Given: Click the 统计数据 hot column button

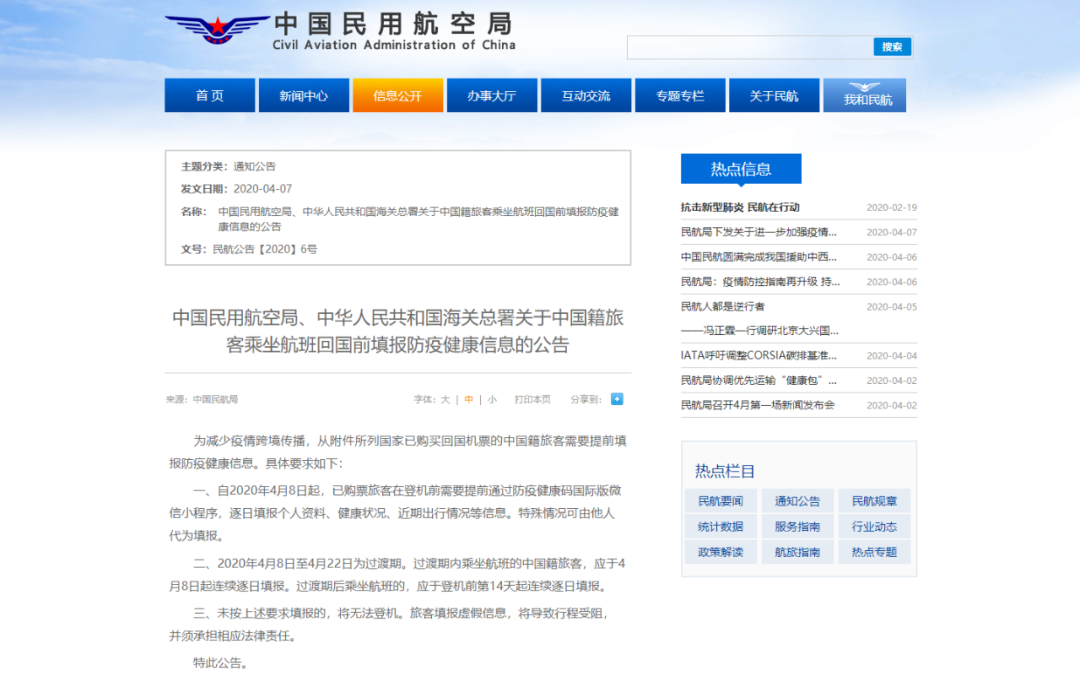Looking at the screenshot, I should (720, 526).
